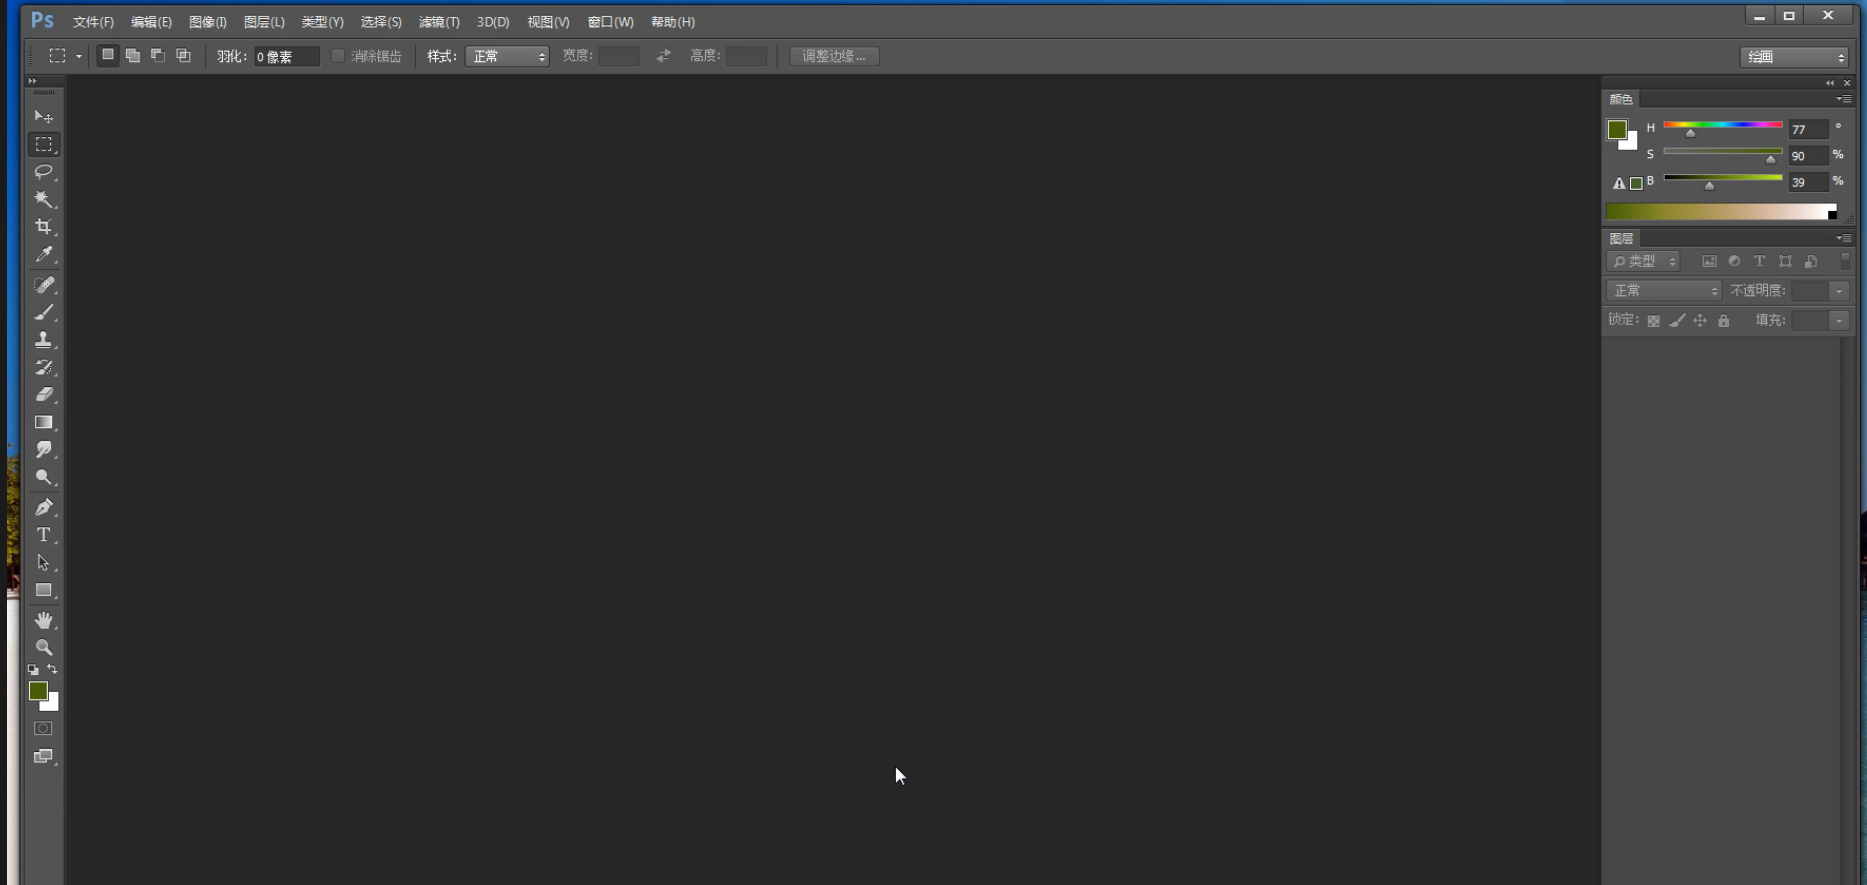
Task: Select the Eraser tool
Action: tap(43, 395)
